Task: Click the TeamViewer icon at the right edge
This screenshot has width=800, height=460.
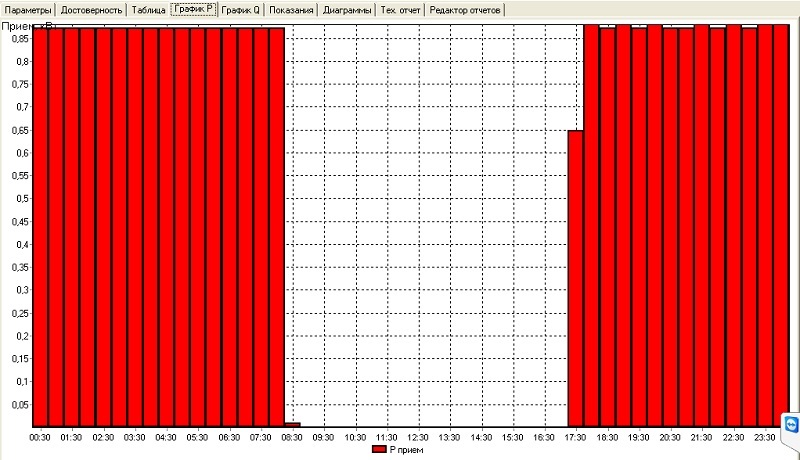Action: pos(791,424)
